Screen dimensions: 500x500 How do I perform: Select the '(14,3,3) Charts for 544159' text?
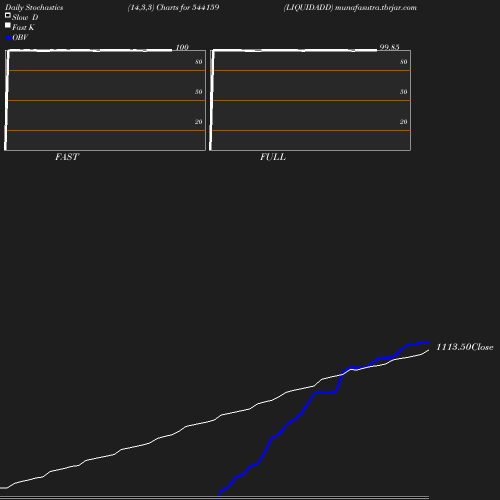point(173,7)
